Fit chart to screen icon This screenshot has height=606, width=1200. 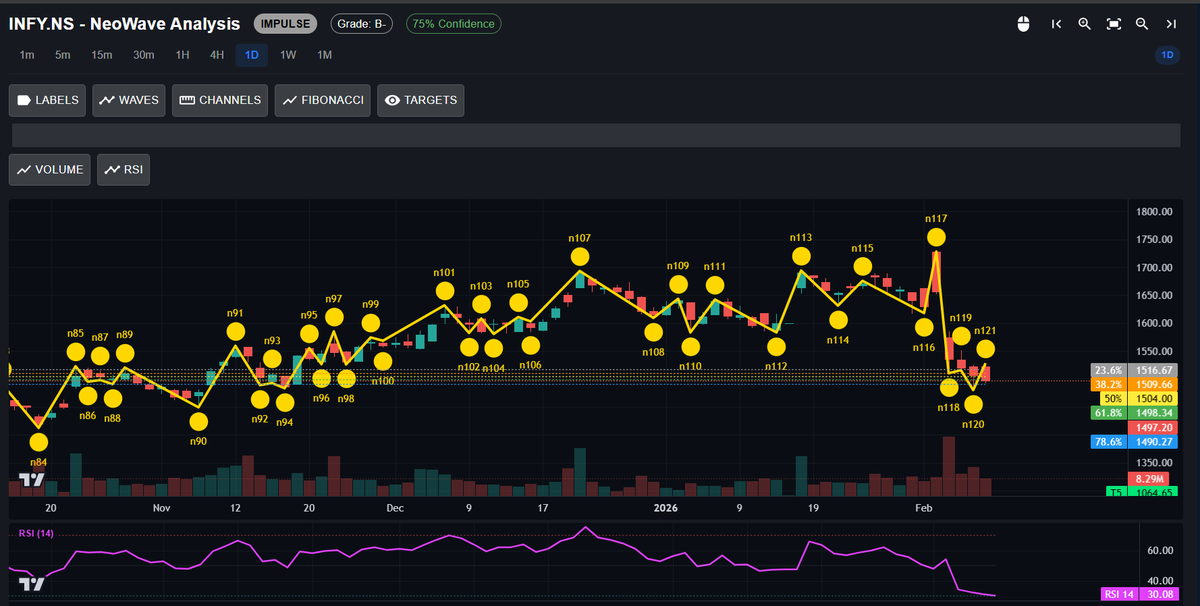pos(1113,24)
